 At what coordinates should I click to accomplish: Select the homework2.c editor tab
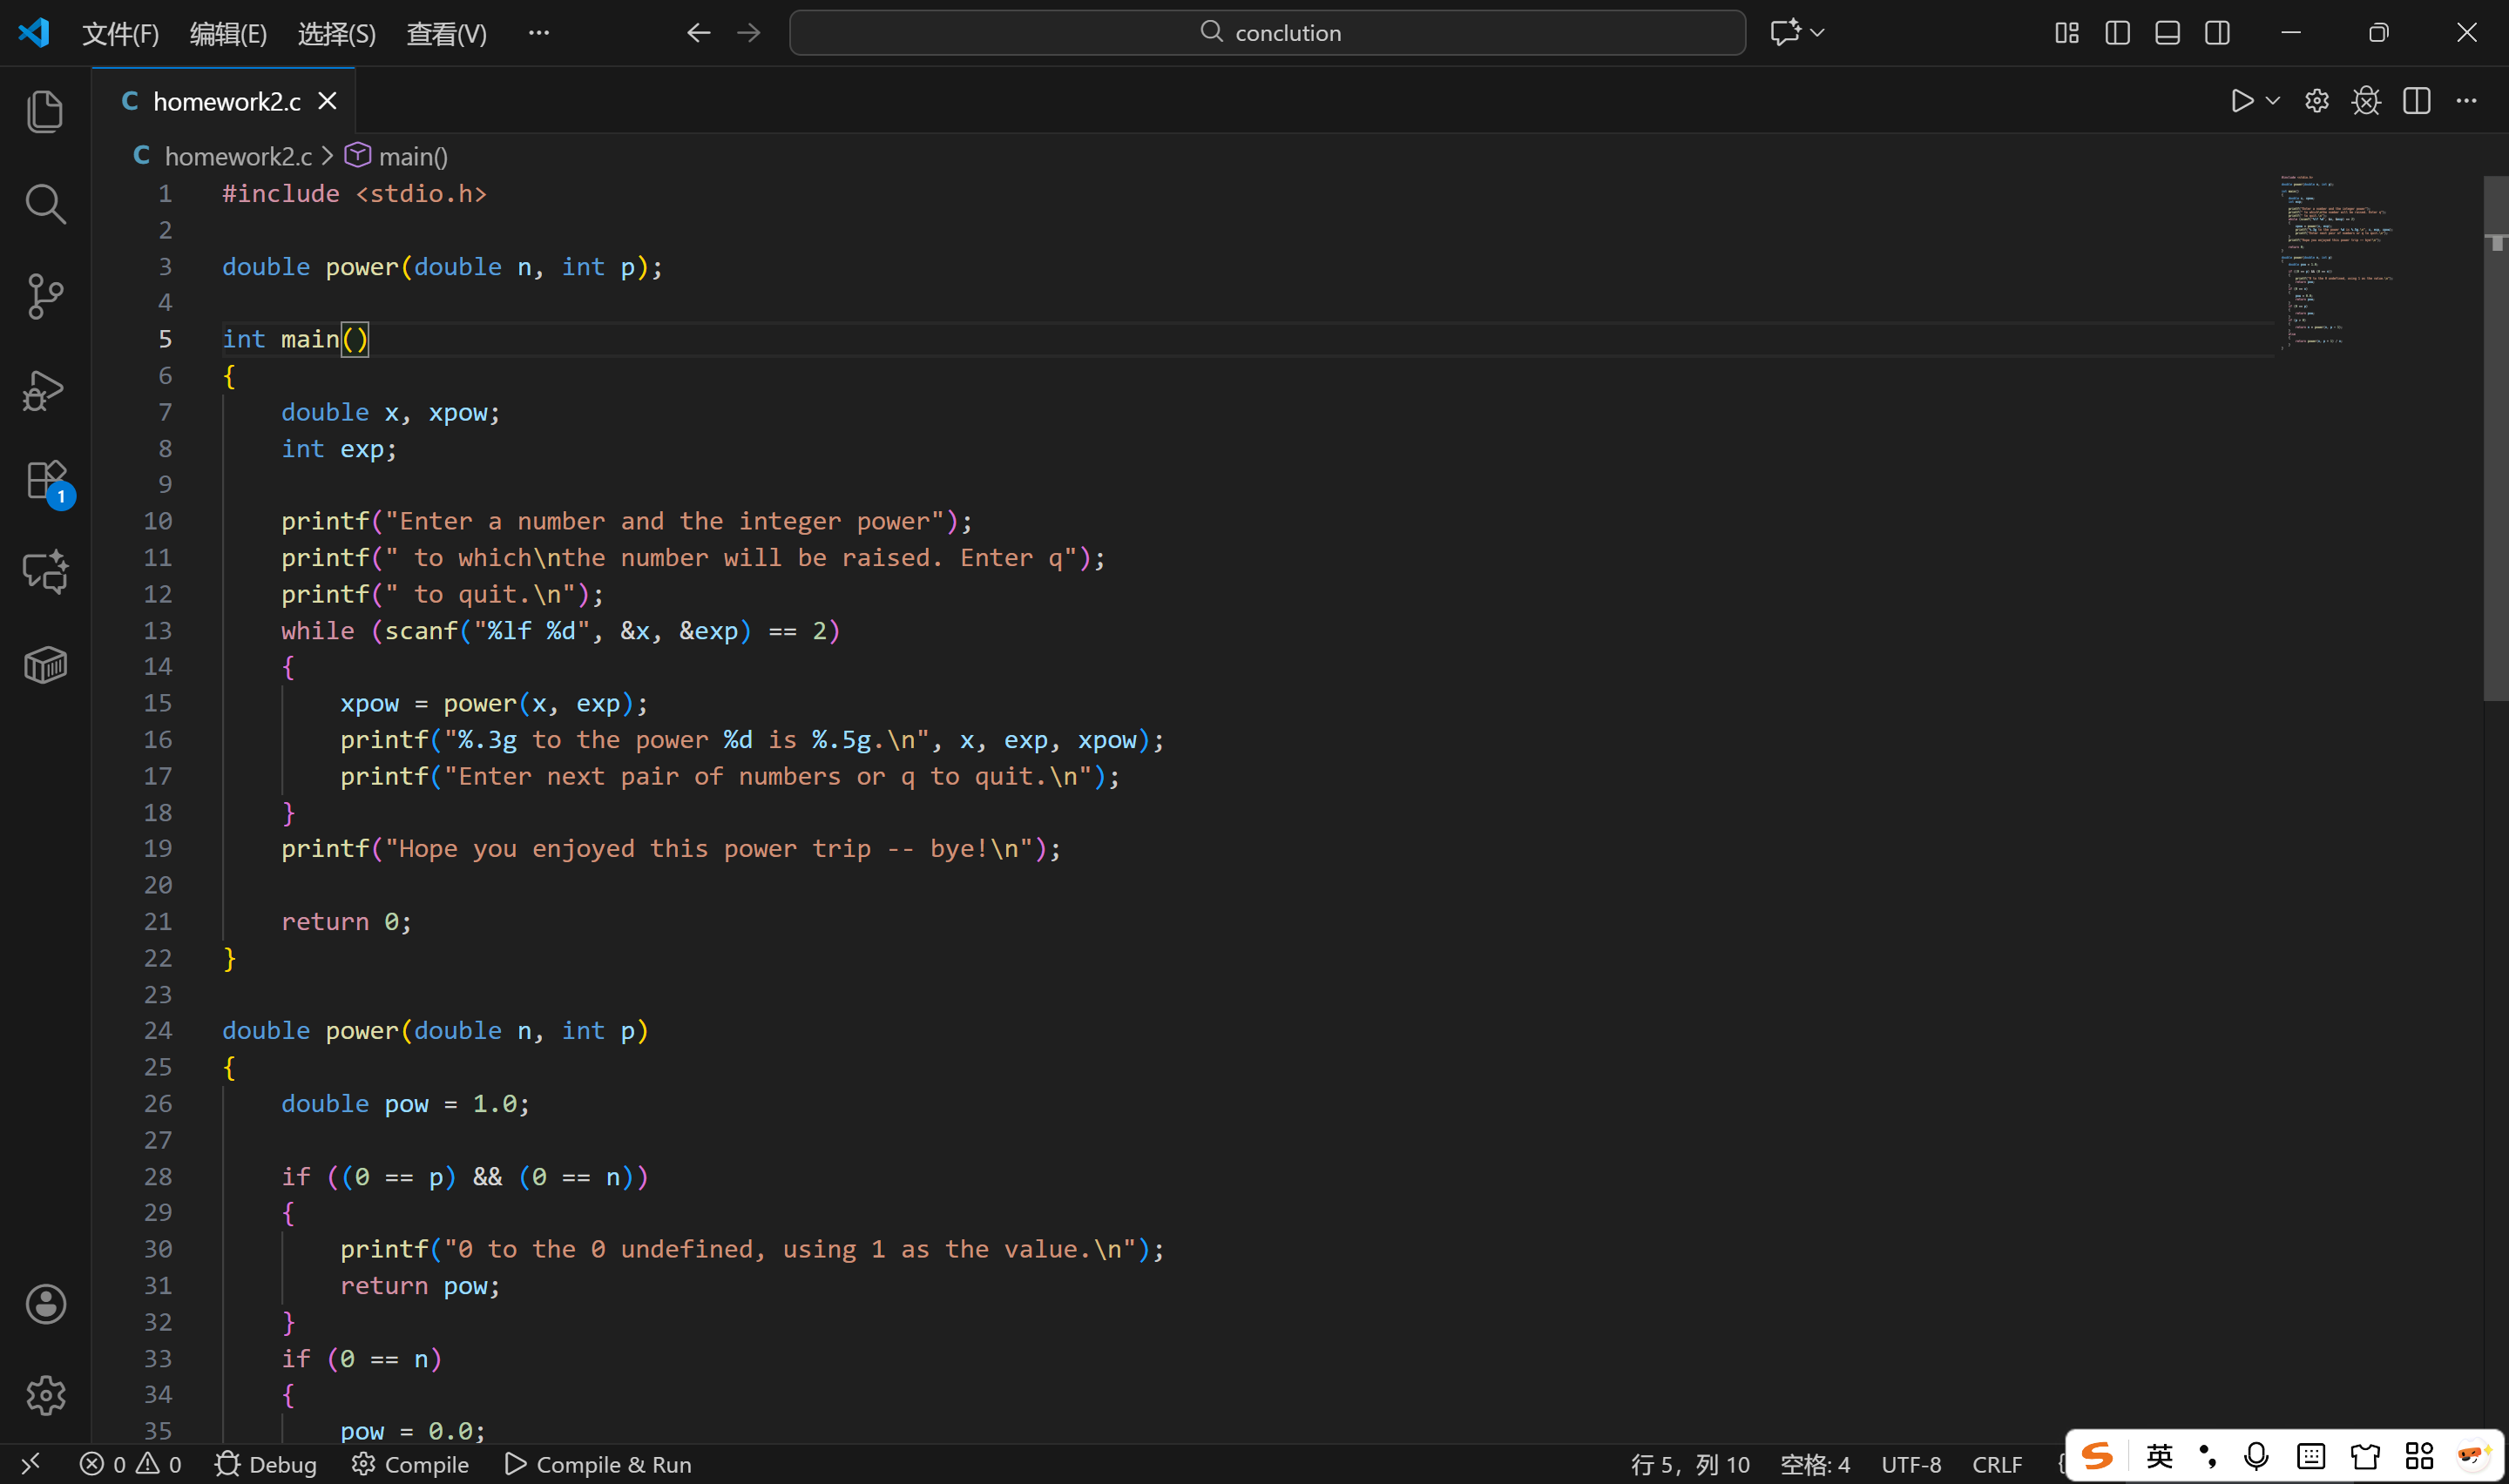click(226, 101)
